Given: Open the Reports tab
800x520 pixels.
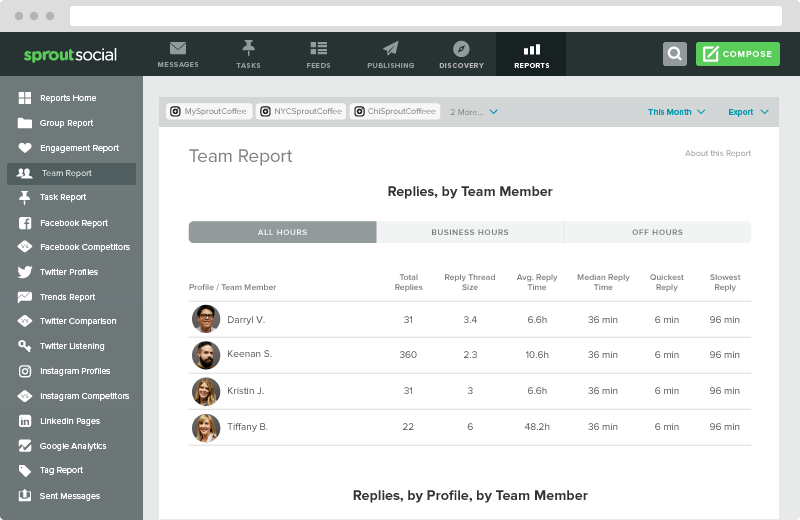Looking at the screenshot, I should [x=531, y=54].
